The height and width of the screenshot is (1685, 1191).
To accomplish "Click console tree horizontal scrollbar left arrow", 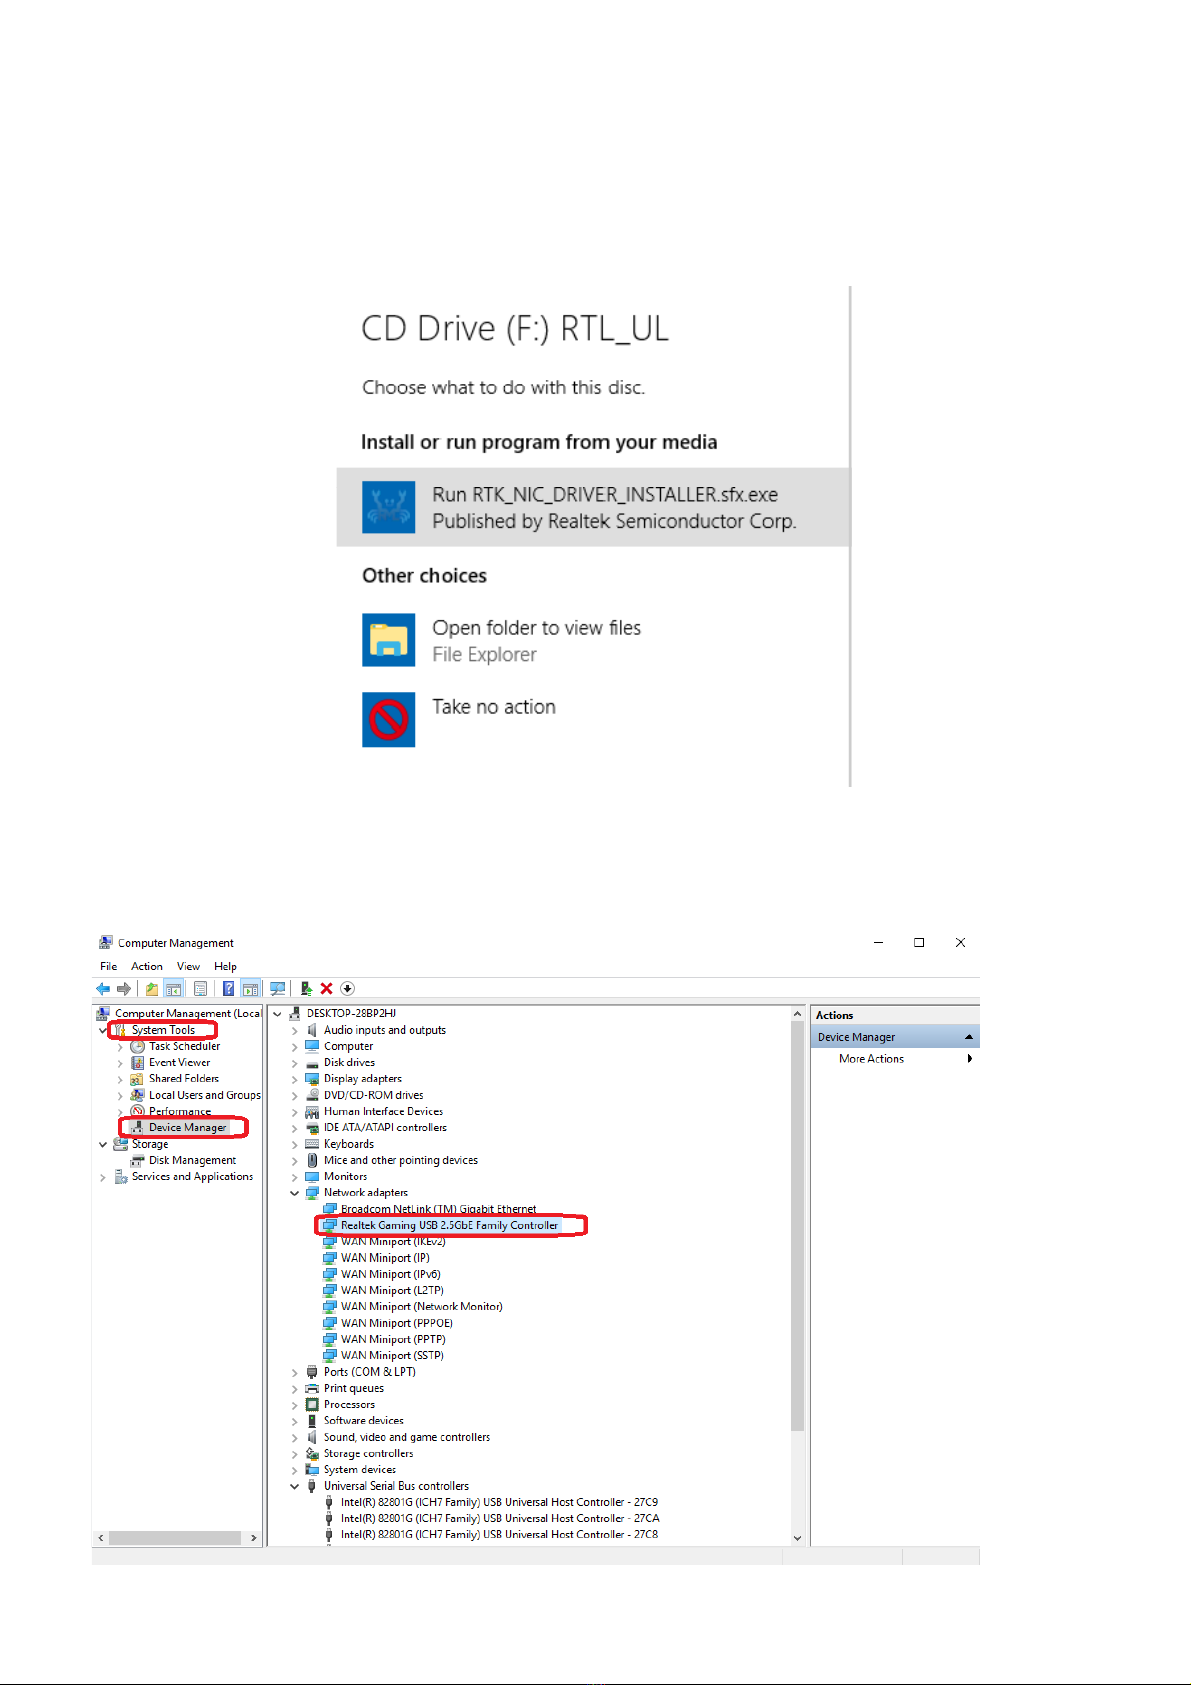I will pos(100,1538).
